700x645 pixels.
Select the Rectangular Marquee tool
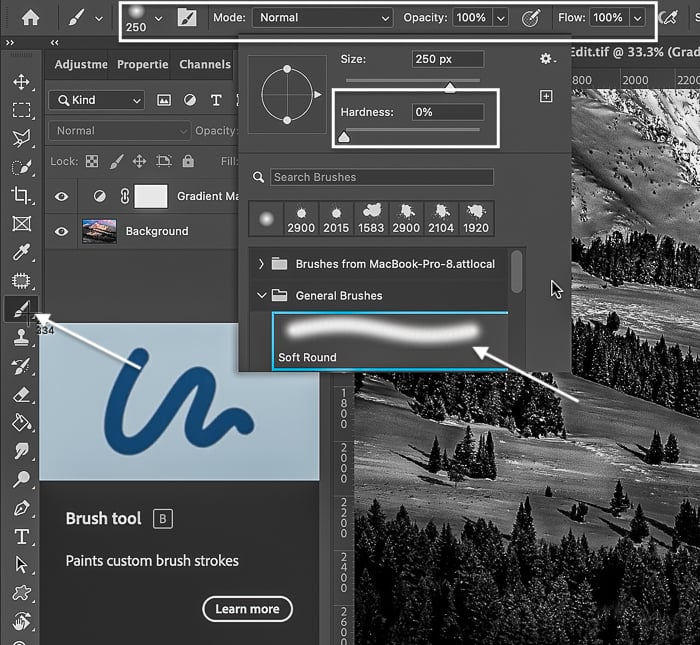pos(21,110)
